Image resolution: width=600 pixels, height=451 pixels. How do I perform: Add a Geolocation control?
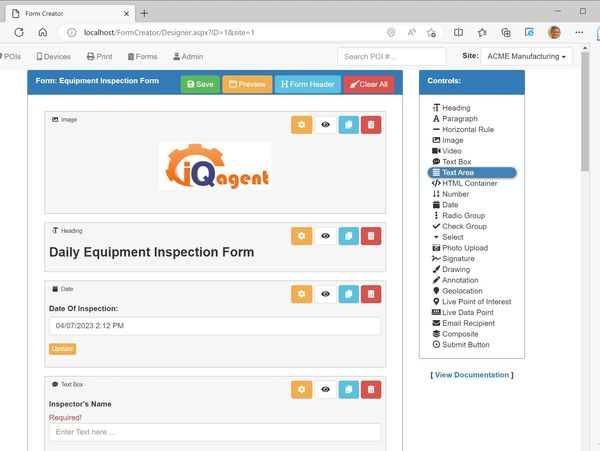[x=457, y=291]
